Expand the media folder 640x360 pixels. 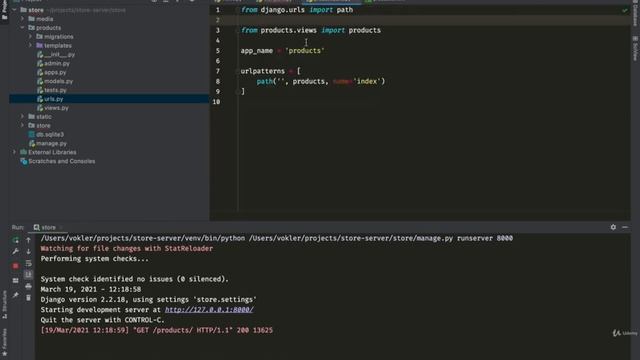[22, 19]
